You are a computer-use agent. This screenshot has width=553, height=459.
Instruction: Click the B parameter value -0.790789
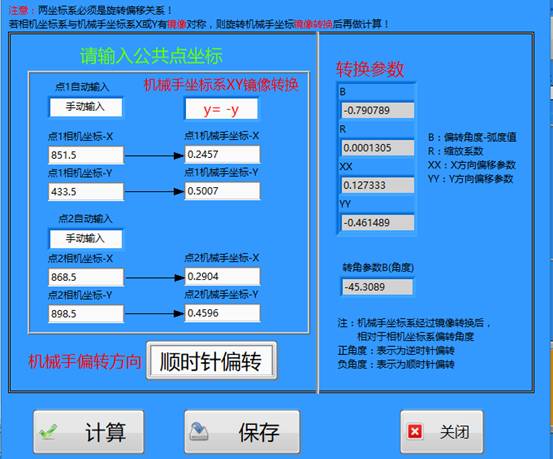point(377,110)
